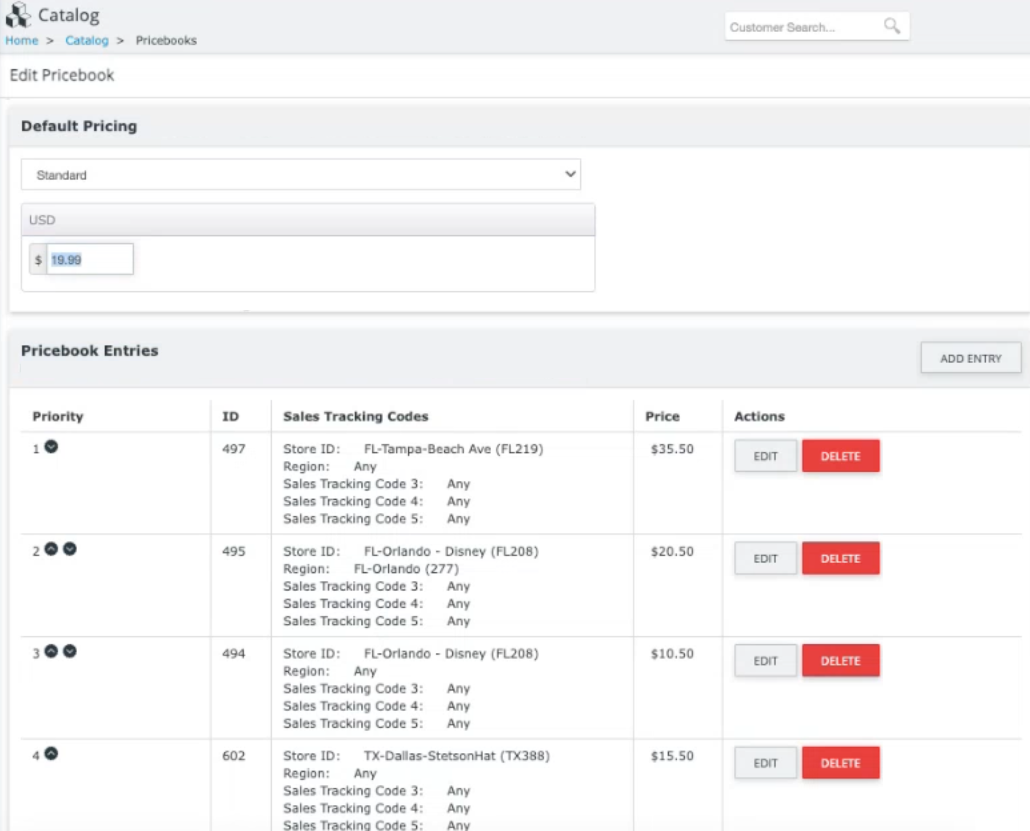Move priority 3 entry down arrow
The height and width of the screenshot is (831, 1030).
pyautogui.click(x=70, y=651)
